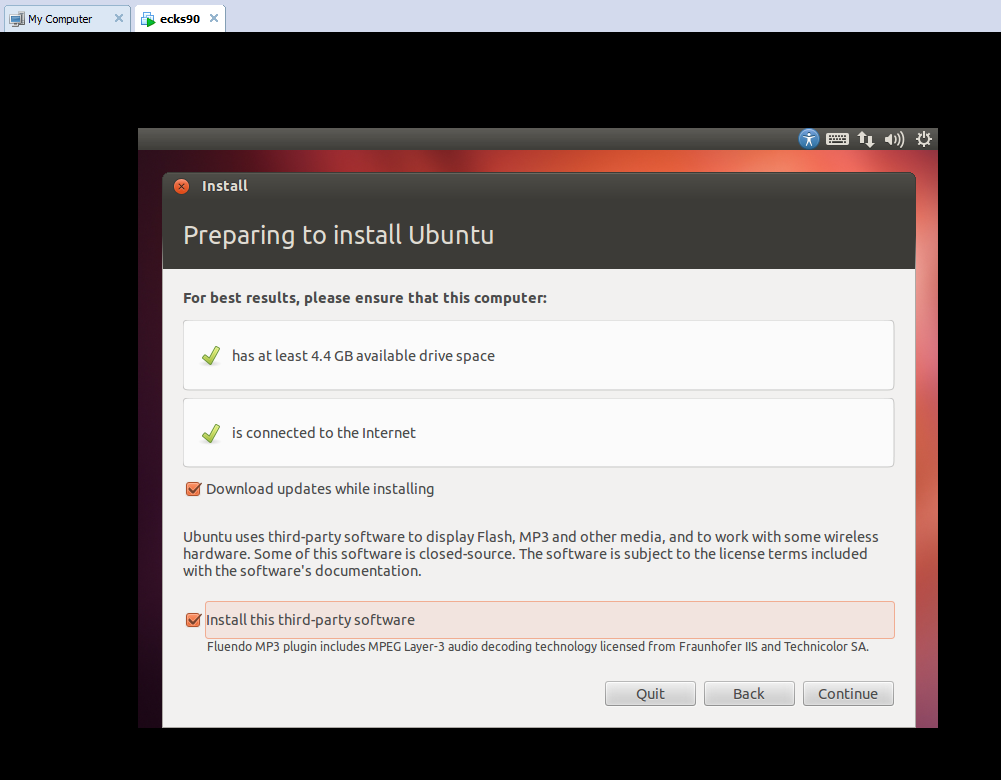Switch to the My Computer tab
Image resolution: width=1001 pixels, height=780 pixels.
(67, 19)
